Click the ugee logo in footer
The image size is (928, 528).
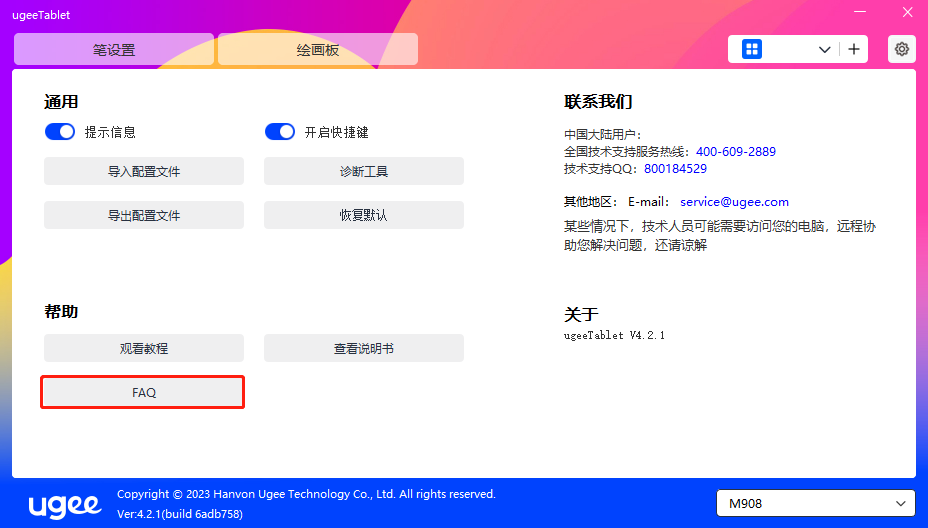[65, 505]
